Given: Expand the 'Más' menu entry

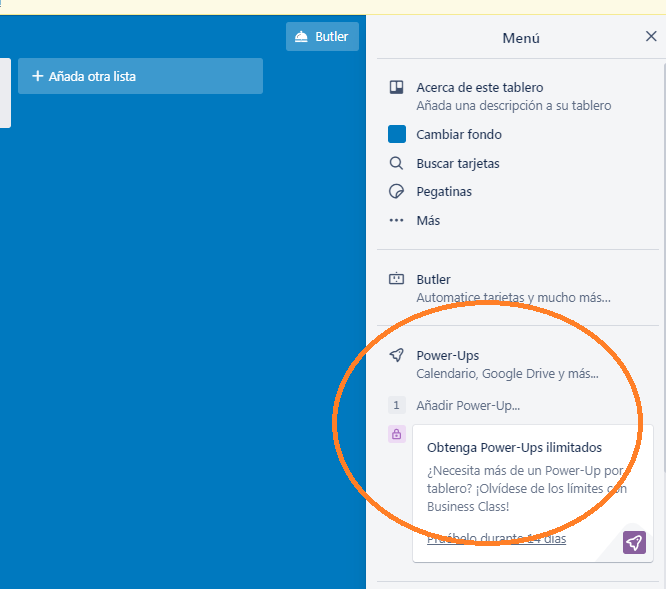Looking at the screenshot, I should pos(428,220).
